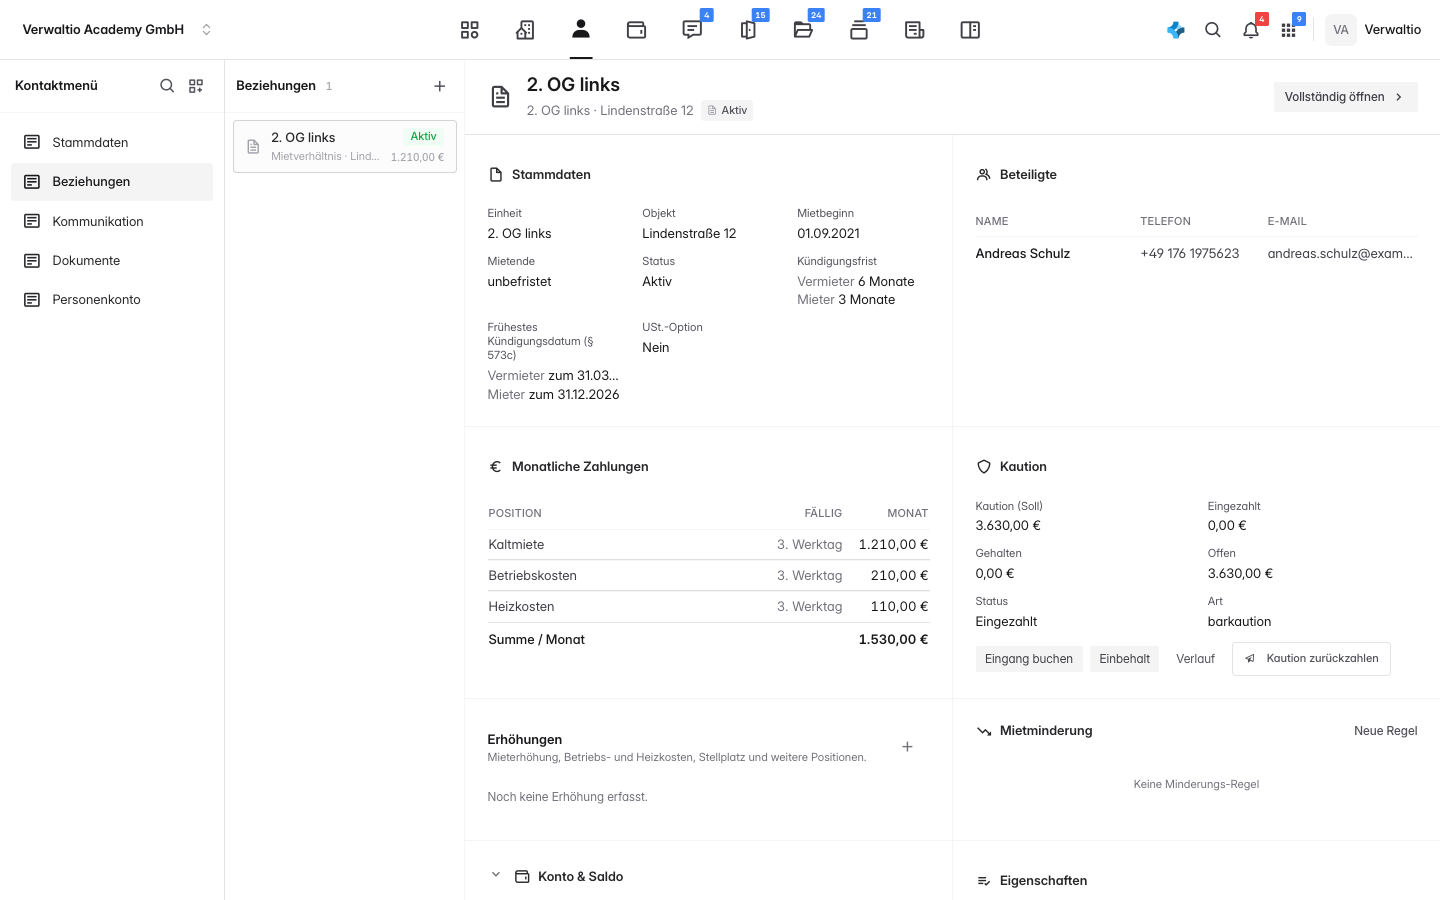
Task: Open notifications bell with red badge
Action: click(x=1251, y=30)
